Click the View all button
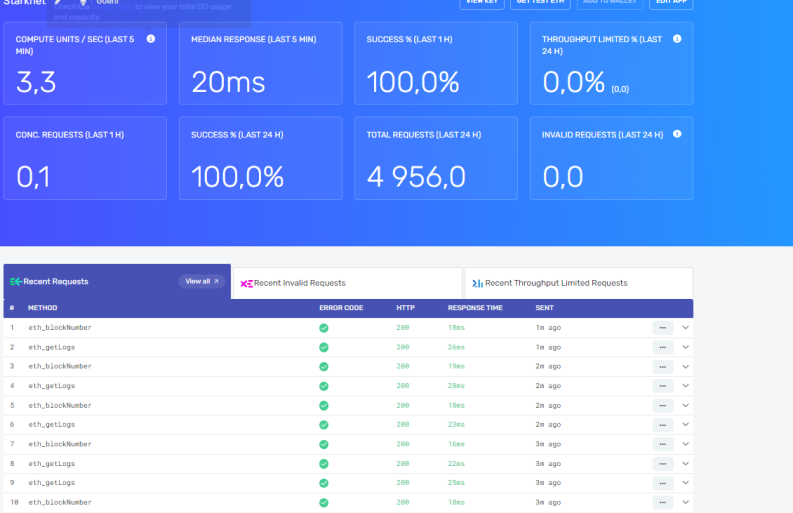This screenshot has height=513, width=793. point(201,281)
